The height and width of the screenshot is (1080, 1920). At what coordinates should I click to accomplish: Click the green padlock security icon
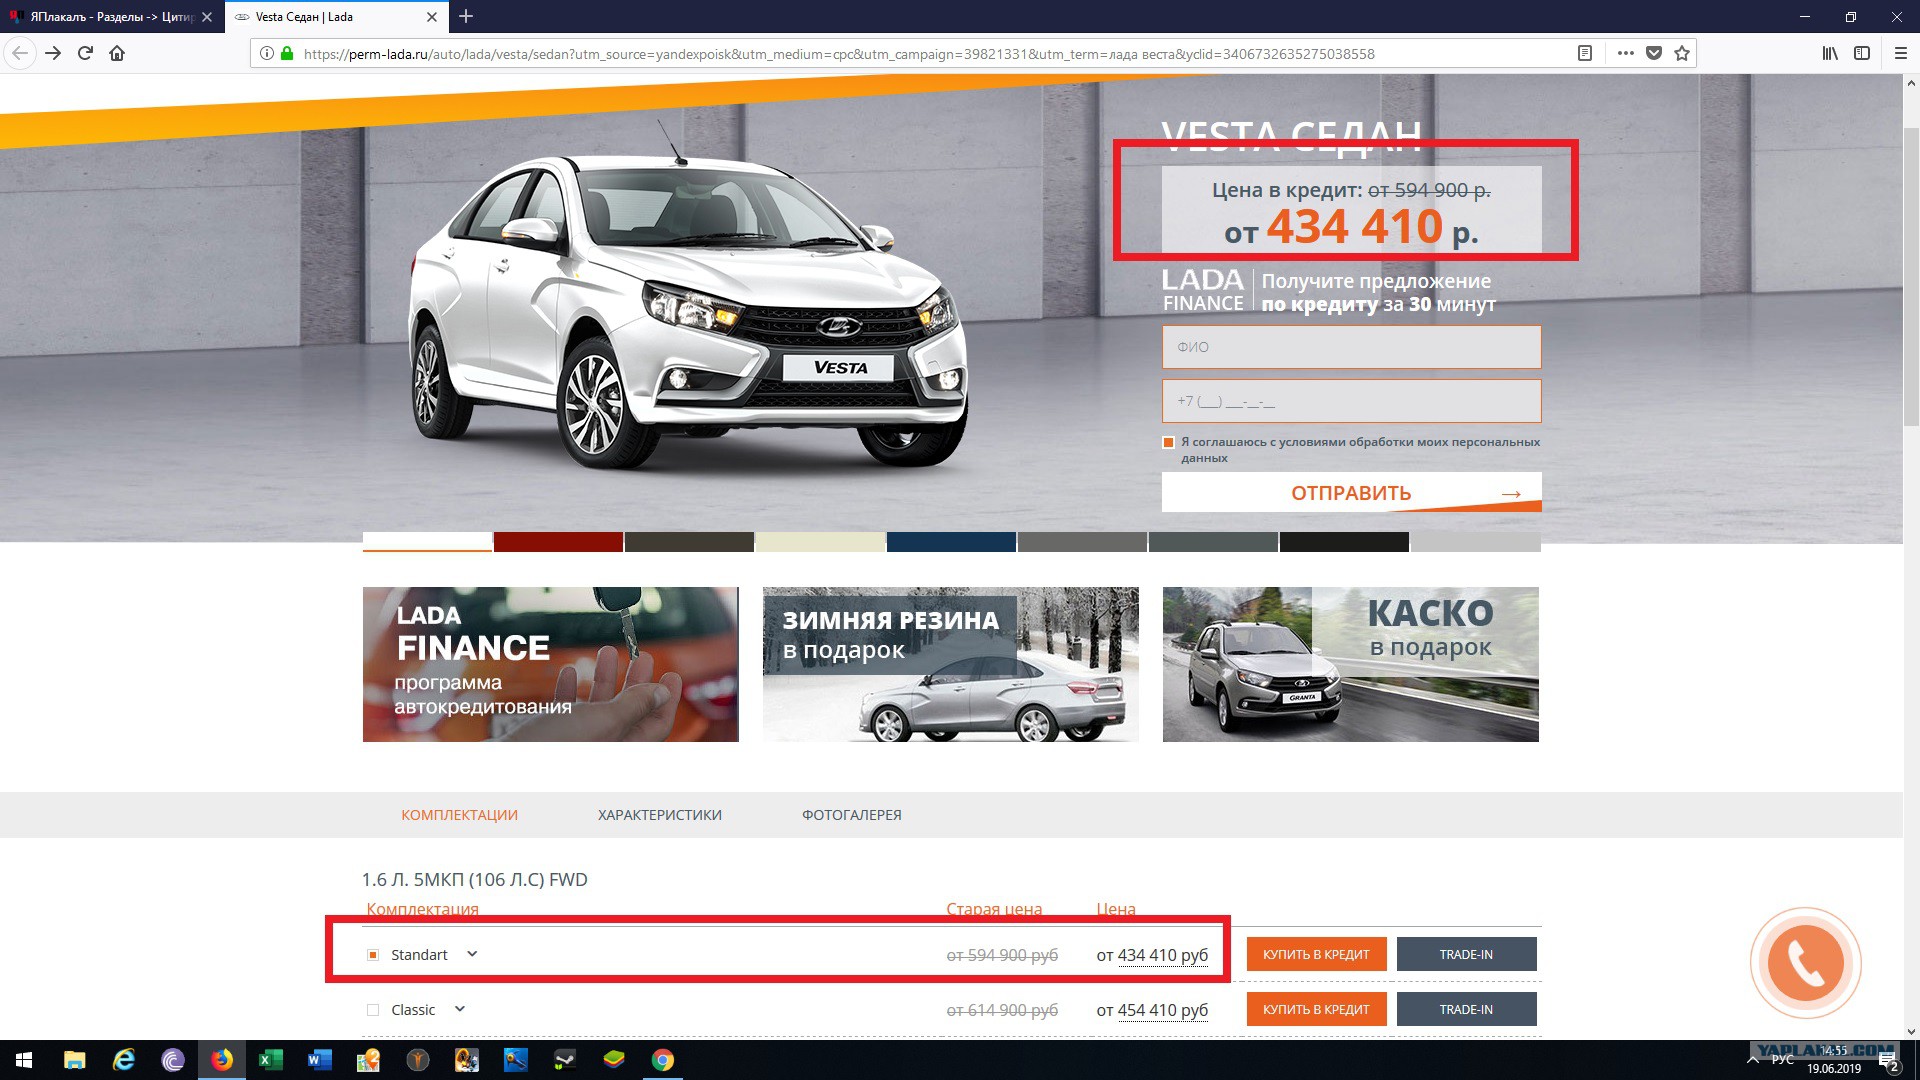click(287, 54)
